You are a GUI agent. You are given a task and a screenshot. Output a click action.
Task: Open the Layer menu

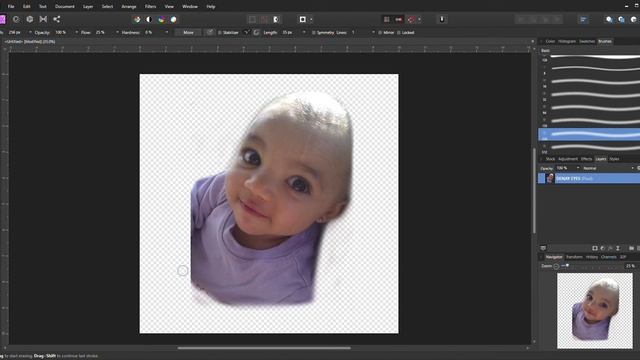pos(88,7)
